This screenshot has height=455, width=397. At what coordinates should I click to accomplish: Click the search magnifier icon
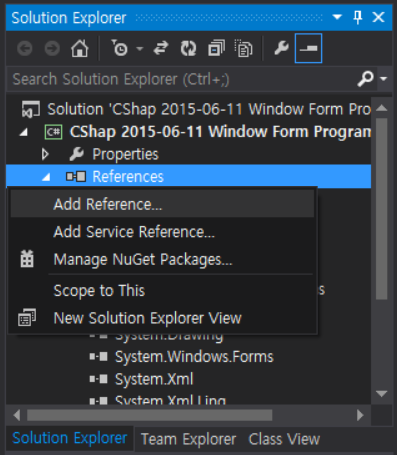point(365,79)
